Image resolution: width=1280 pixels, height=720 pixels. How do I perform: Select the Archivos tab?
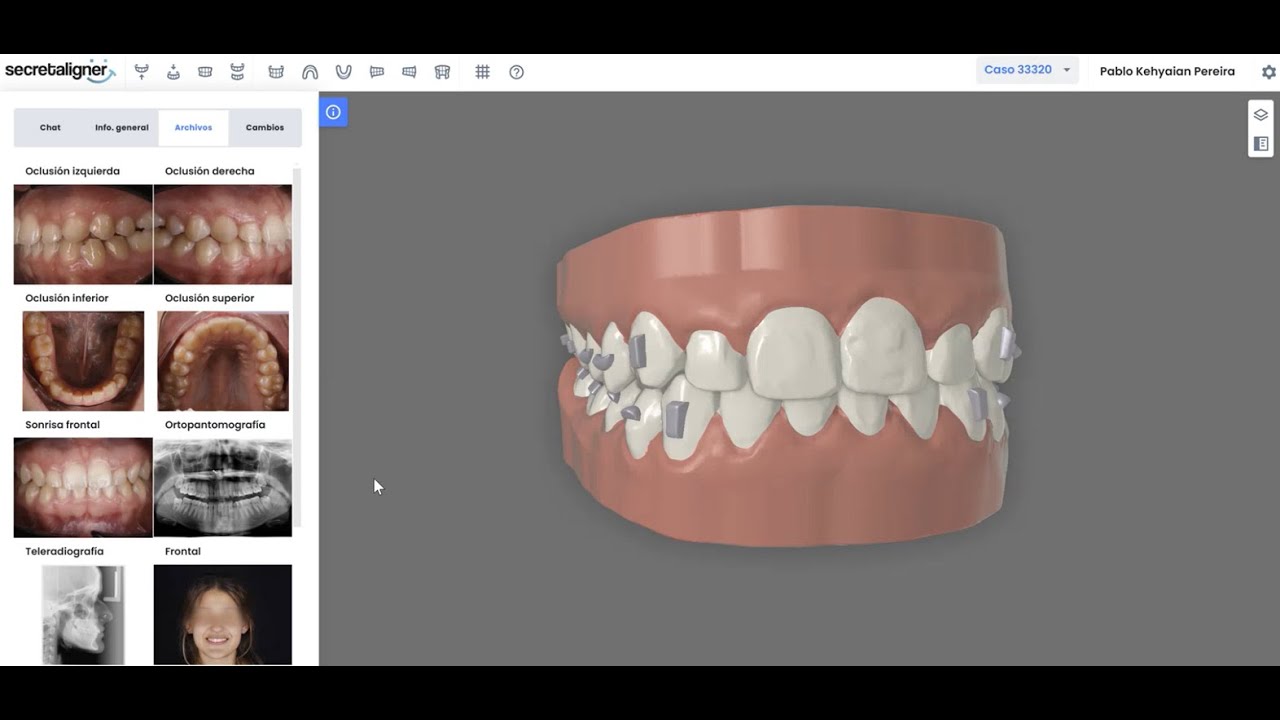(193, 128)
